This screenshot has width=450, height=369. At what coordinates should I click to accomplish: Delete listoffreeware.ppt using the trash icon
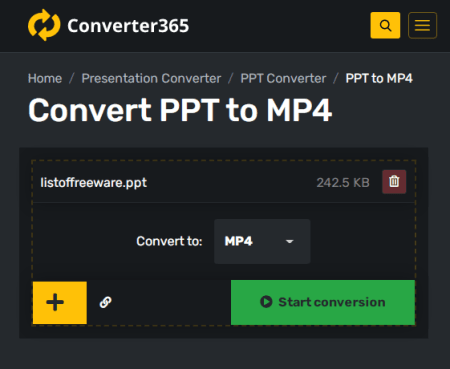pos(394,182)
